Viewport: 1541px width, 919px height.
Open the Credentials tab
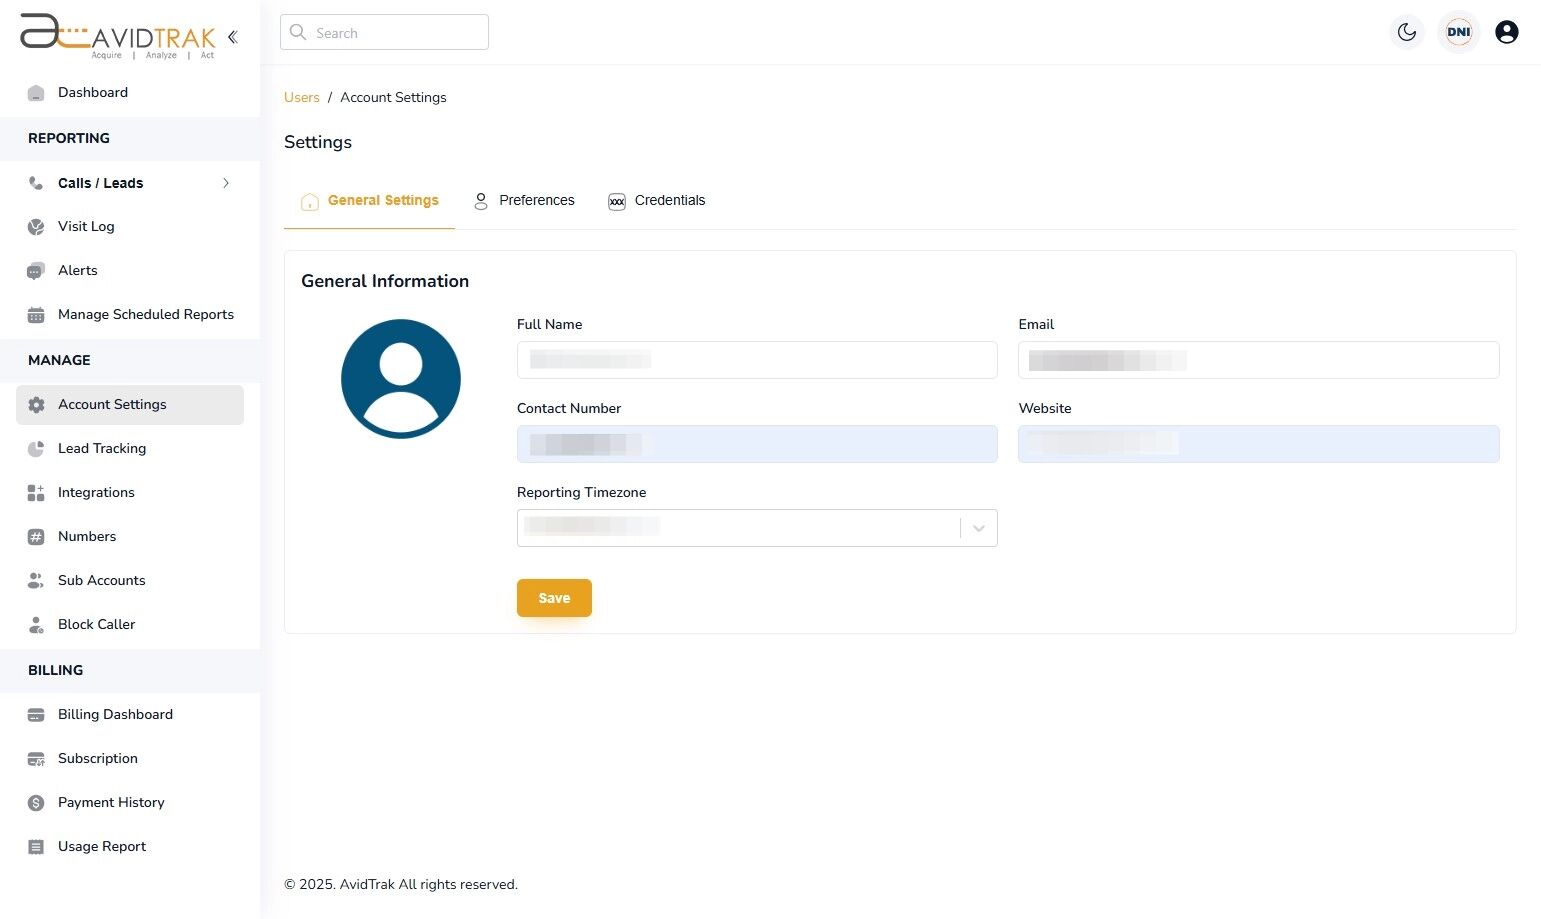click(x=669, y=200)
